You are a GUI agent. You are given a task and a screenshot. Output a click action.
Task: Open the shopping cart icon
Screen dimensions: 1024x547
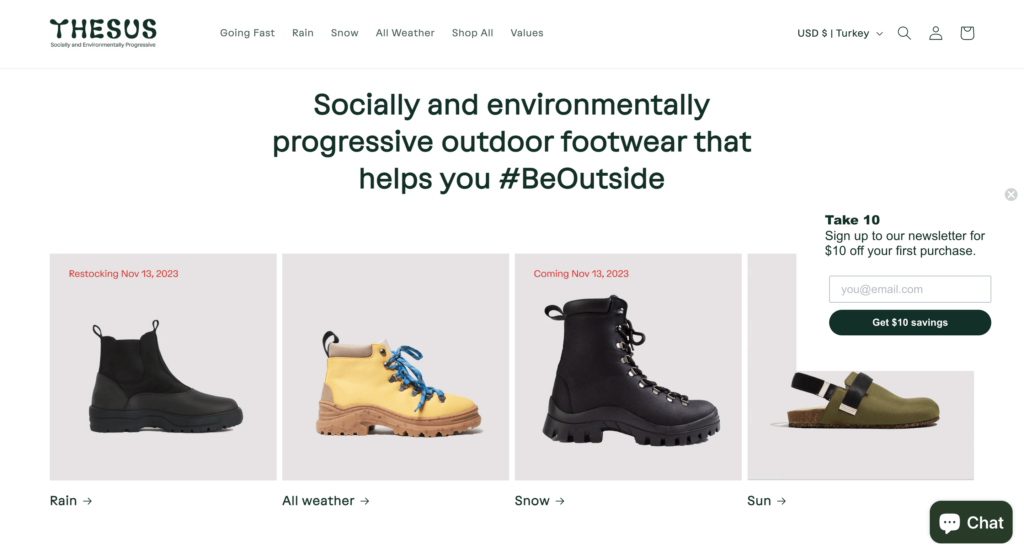(967, 33)
